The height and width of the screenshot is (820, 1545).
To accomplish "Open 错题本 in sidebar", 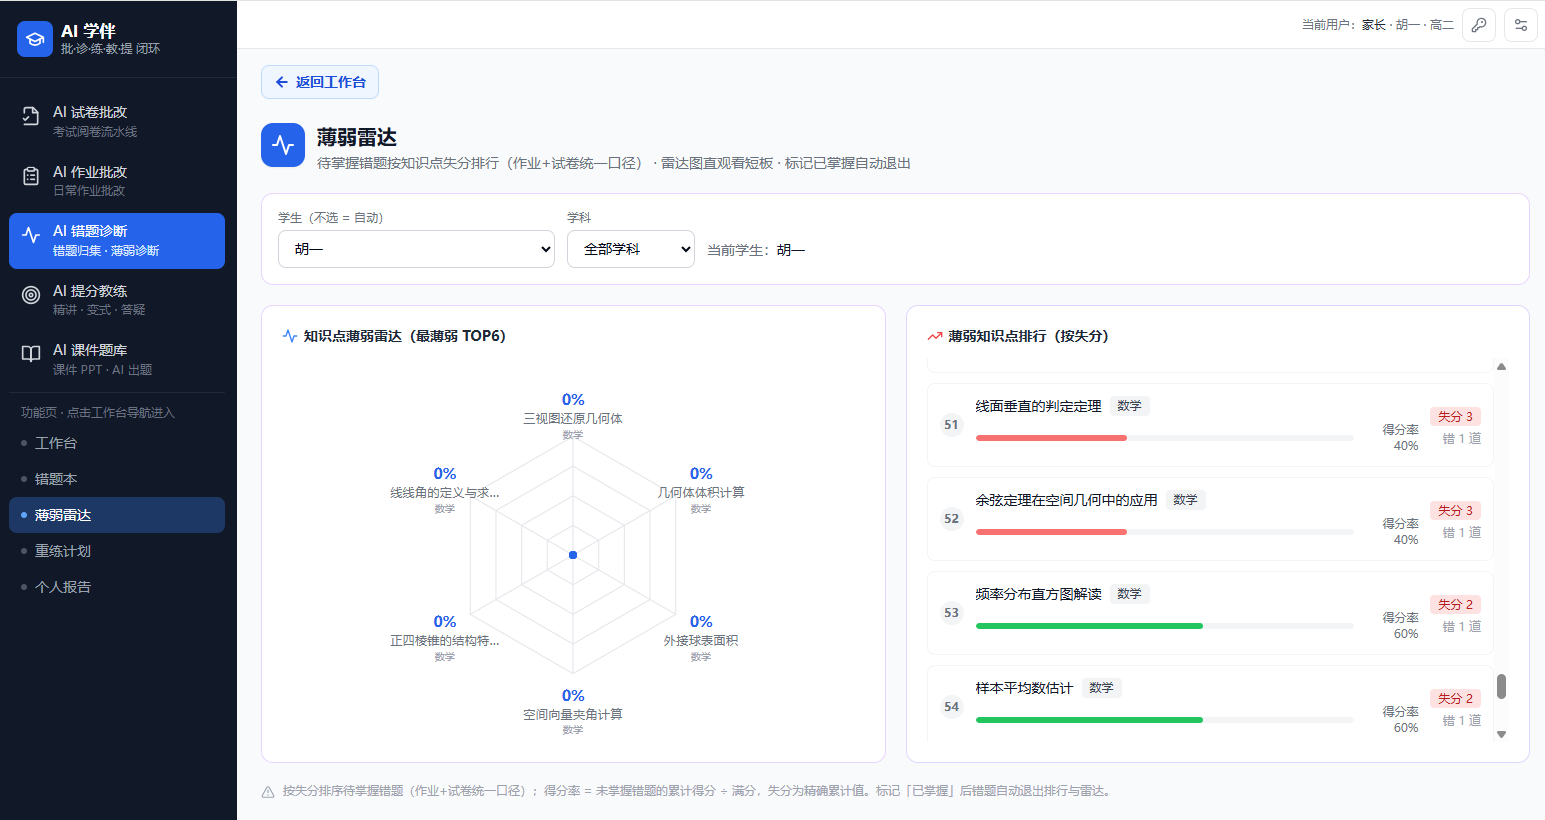I will [x=117, y=479].
